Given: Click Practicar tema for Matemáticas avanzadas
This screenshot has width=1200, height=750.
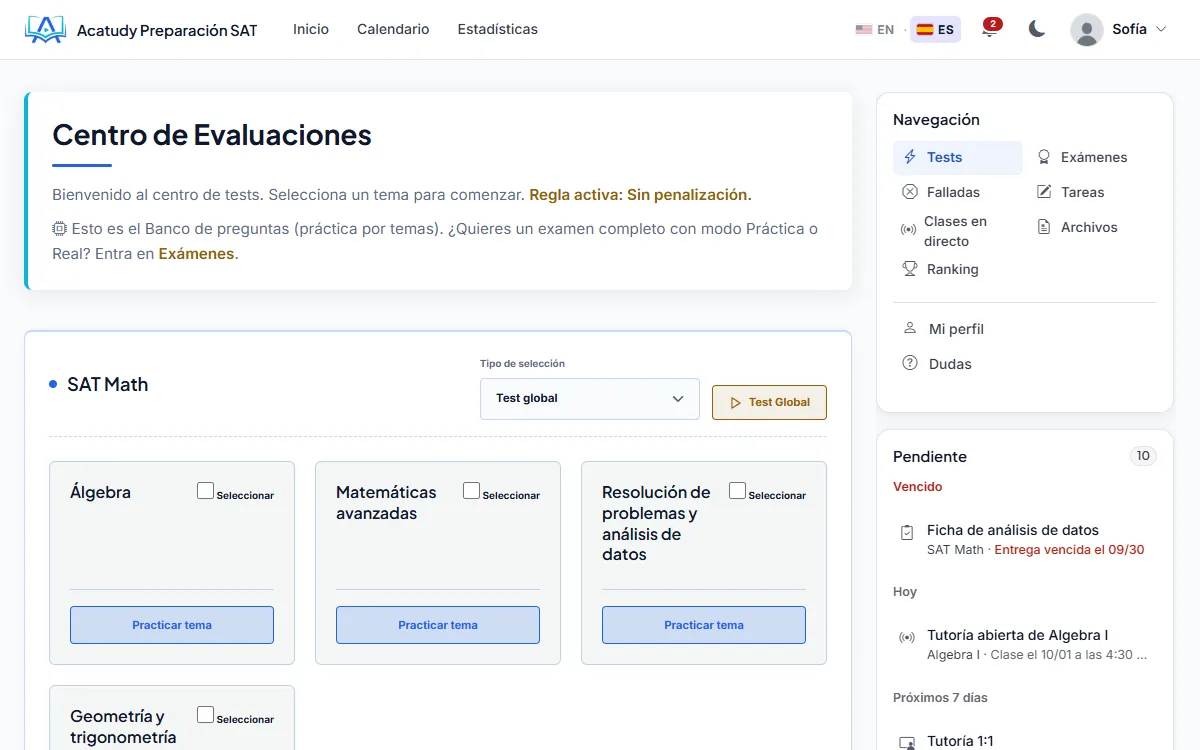Looking at the screenshot, I should coord(438,625).
